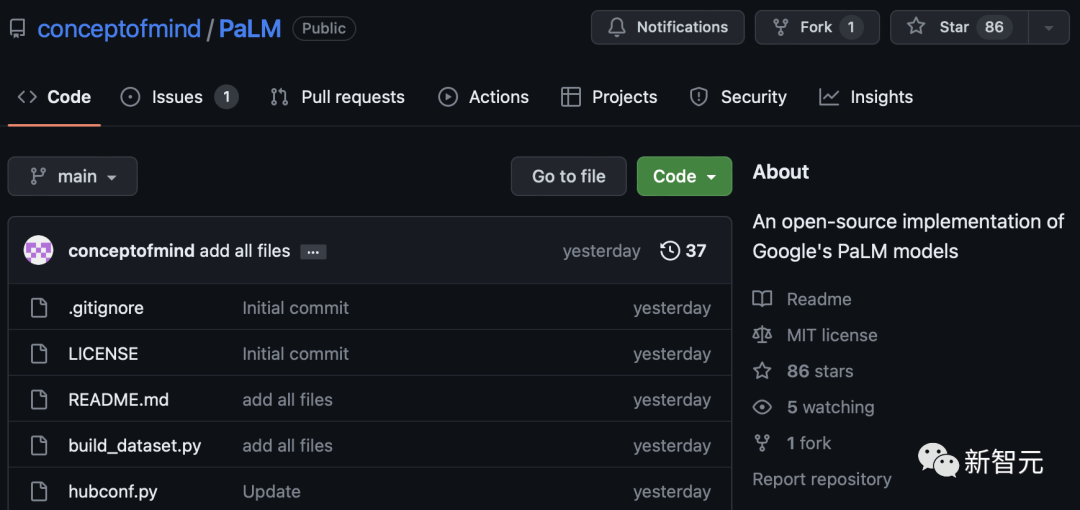Click the Go to file button
The width and height of the screenshot is (1080, 510).
pyautogui.click(x=568, y=176)
